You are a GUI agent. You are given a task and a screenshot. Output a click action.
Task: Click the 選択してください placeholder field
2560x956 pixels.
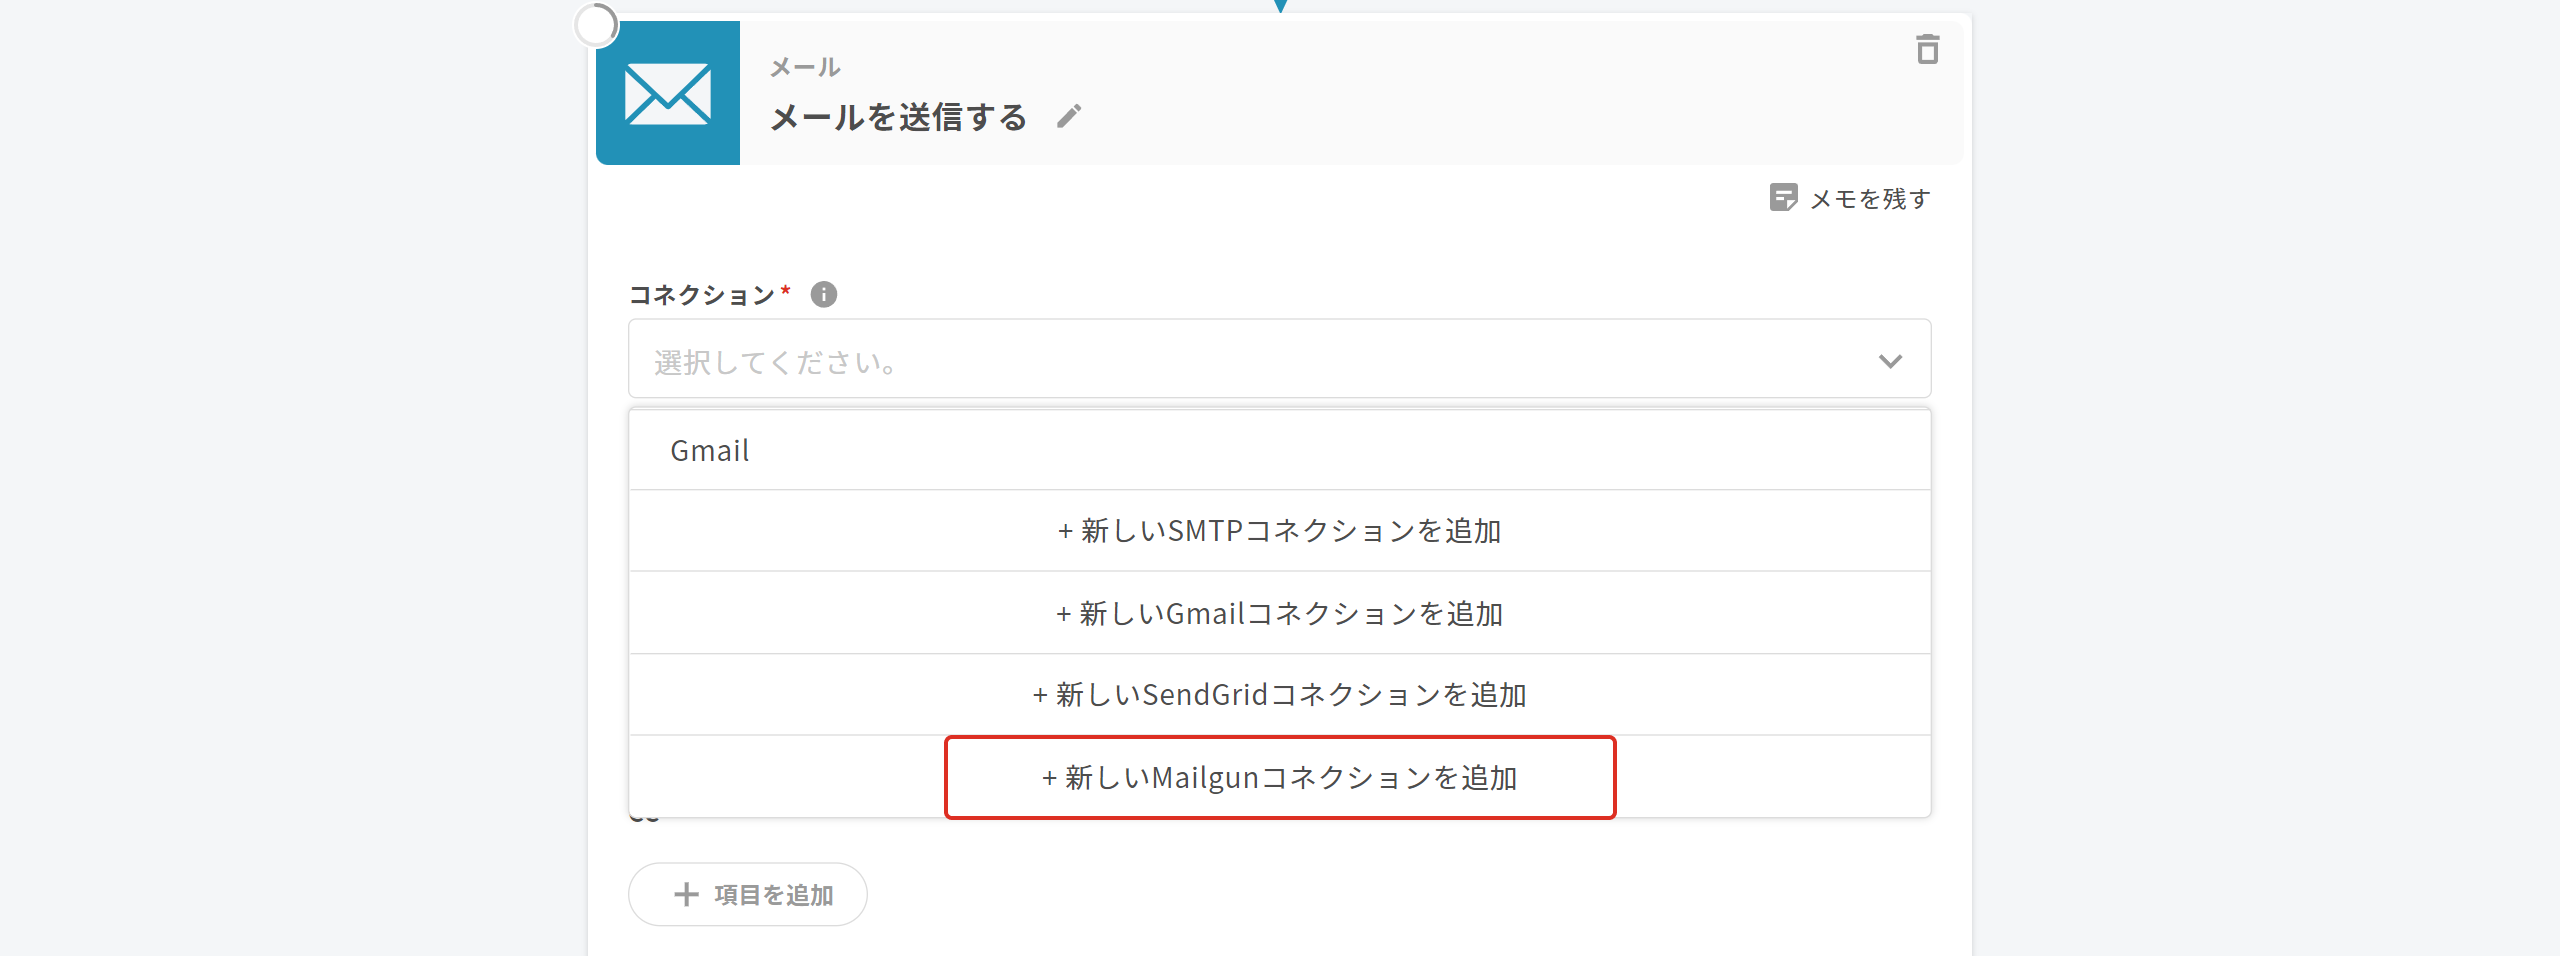coord(1200,361)
